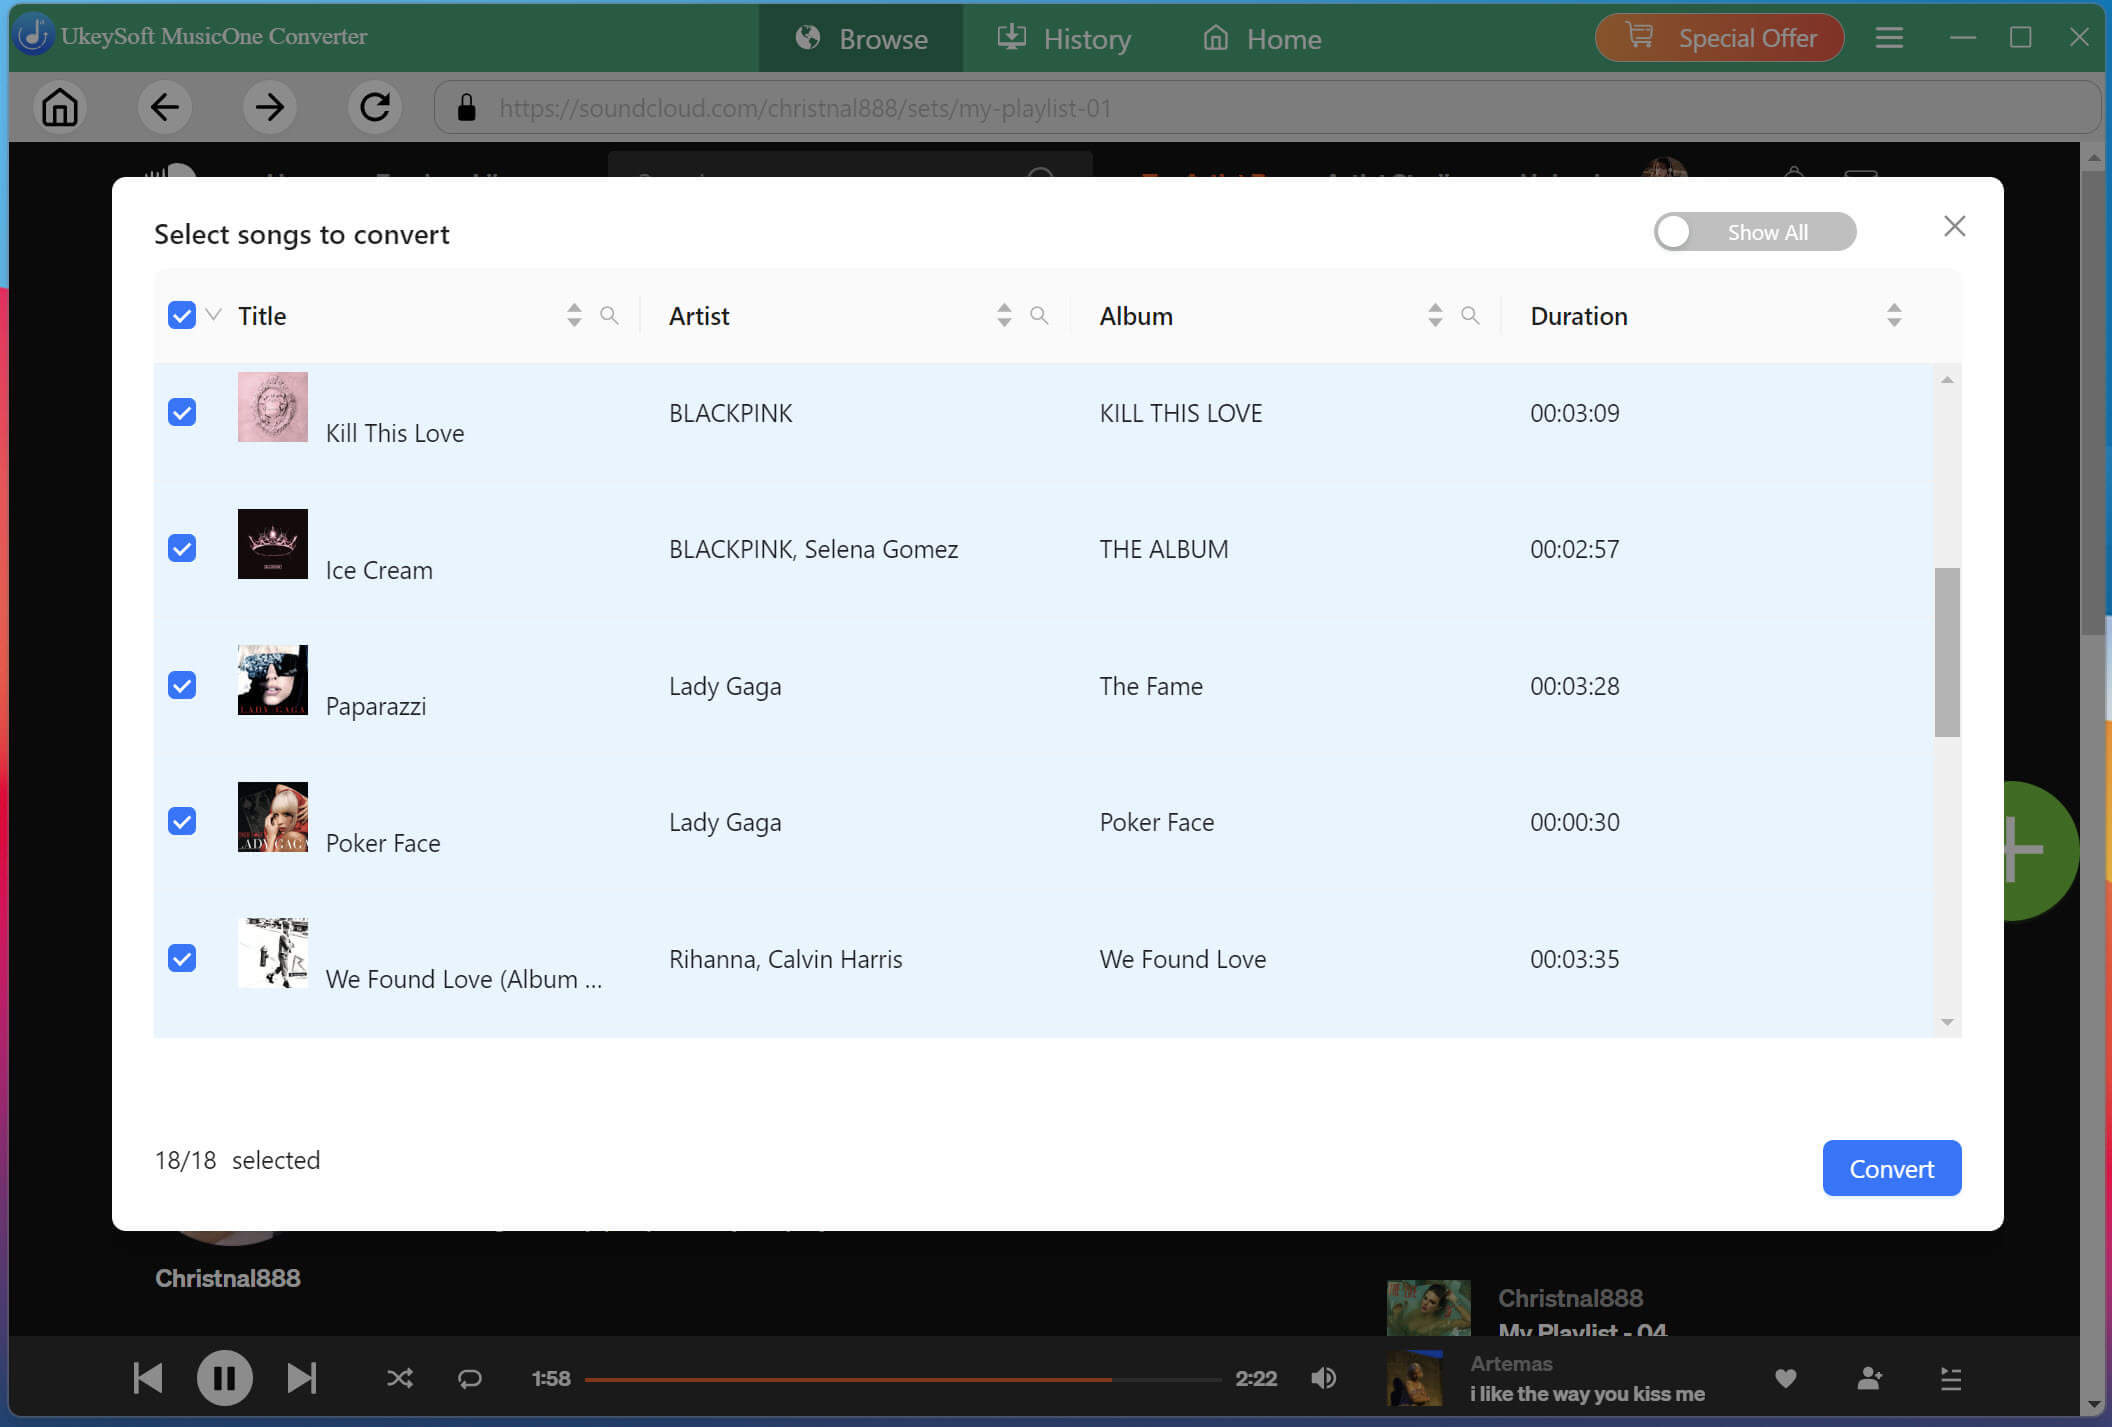2112x1427 pixels.
Task: Search titles with Title column magnifier
Action: (609, 316)
